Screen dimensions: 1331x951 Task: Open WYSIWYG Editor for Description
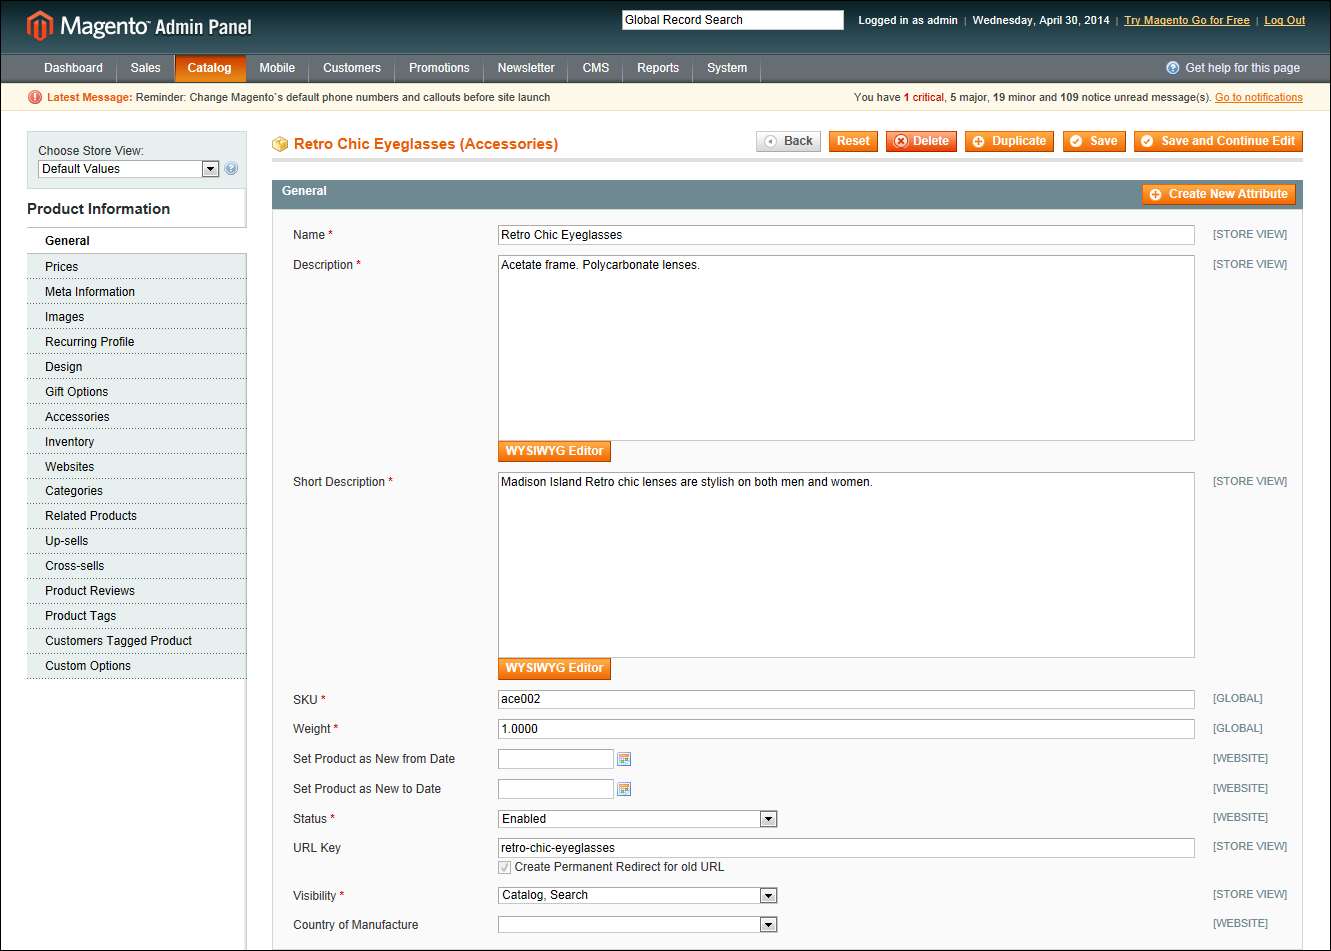pos(554,451)
